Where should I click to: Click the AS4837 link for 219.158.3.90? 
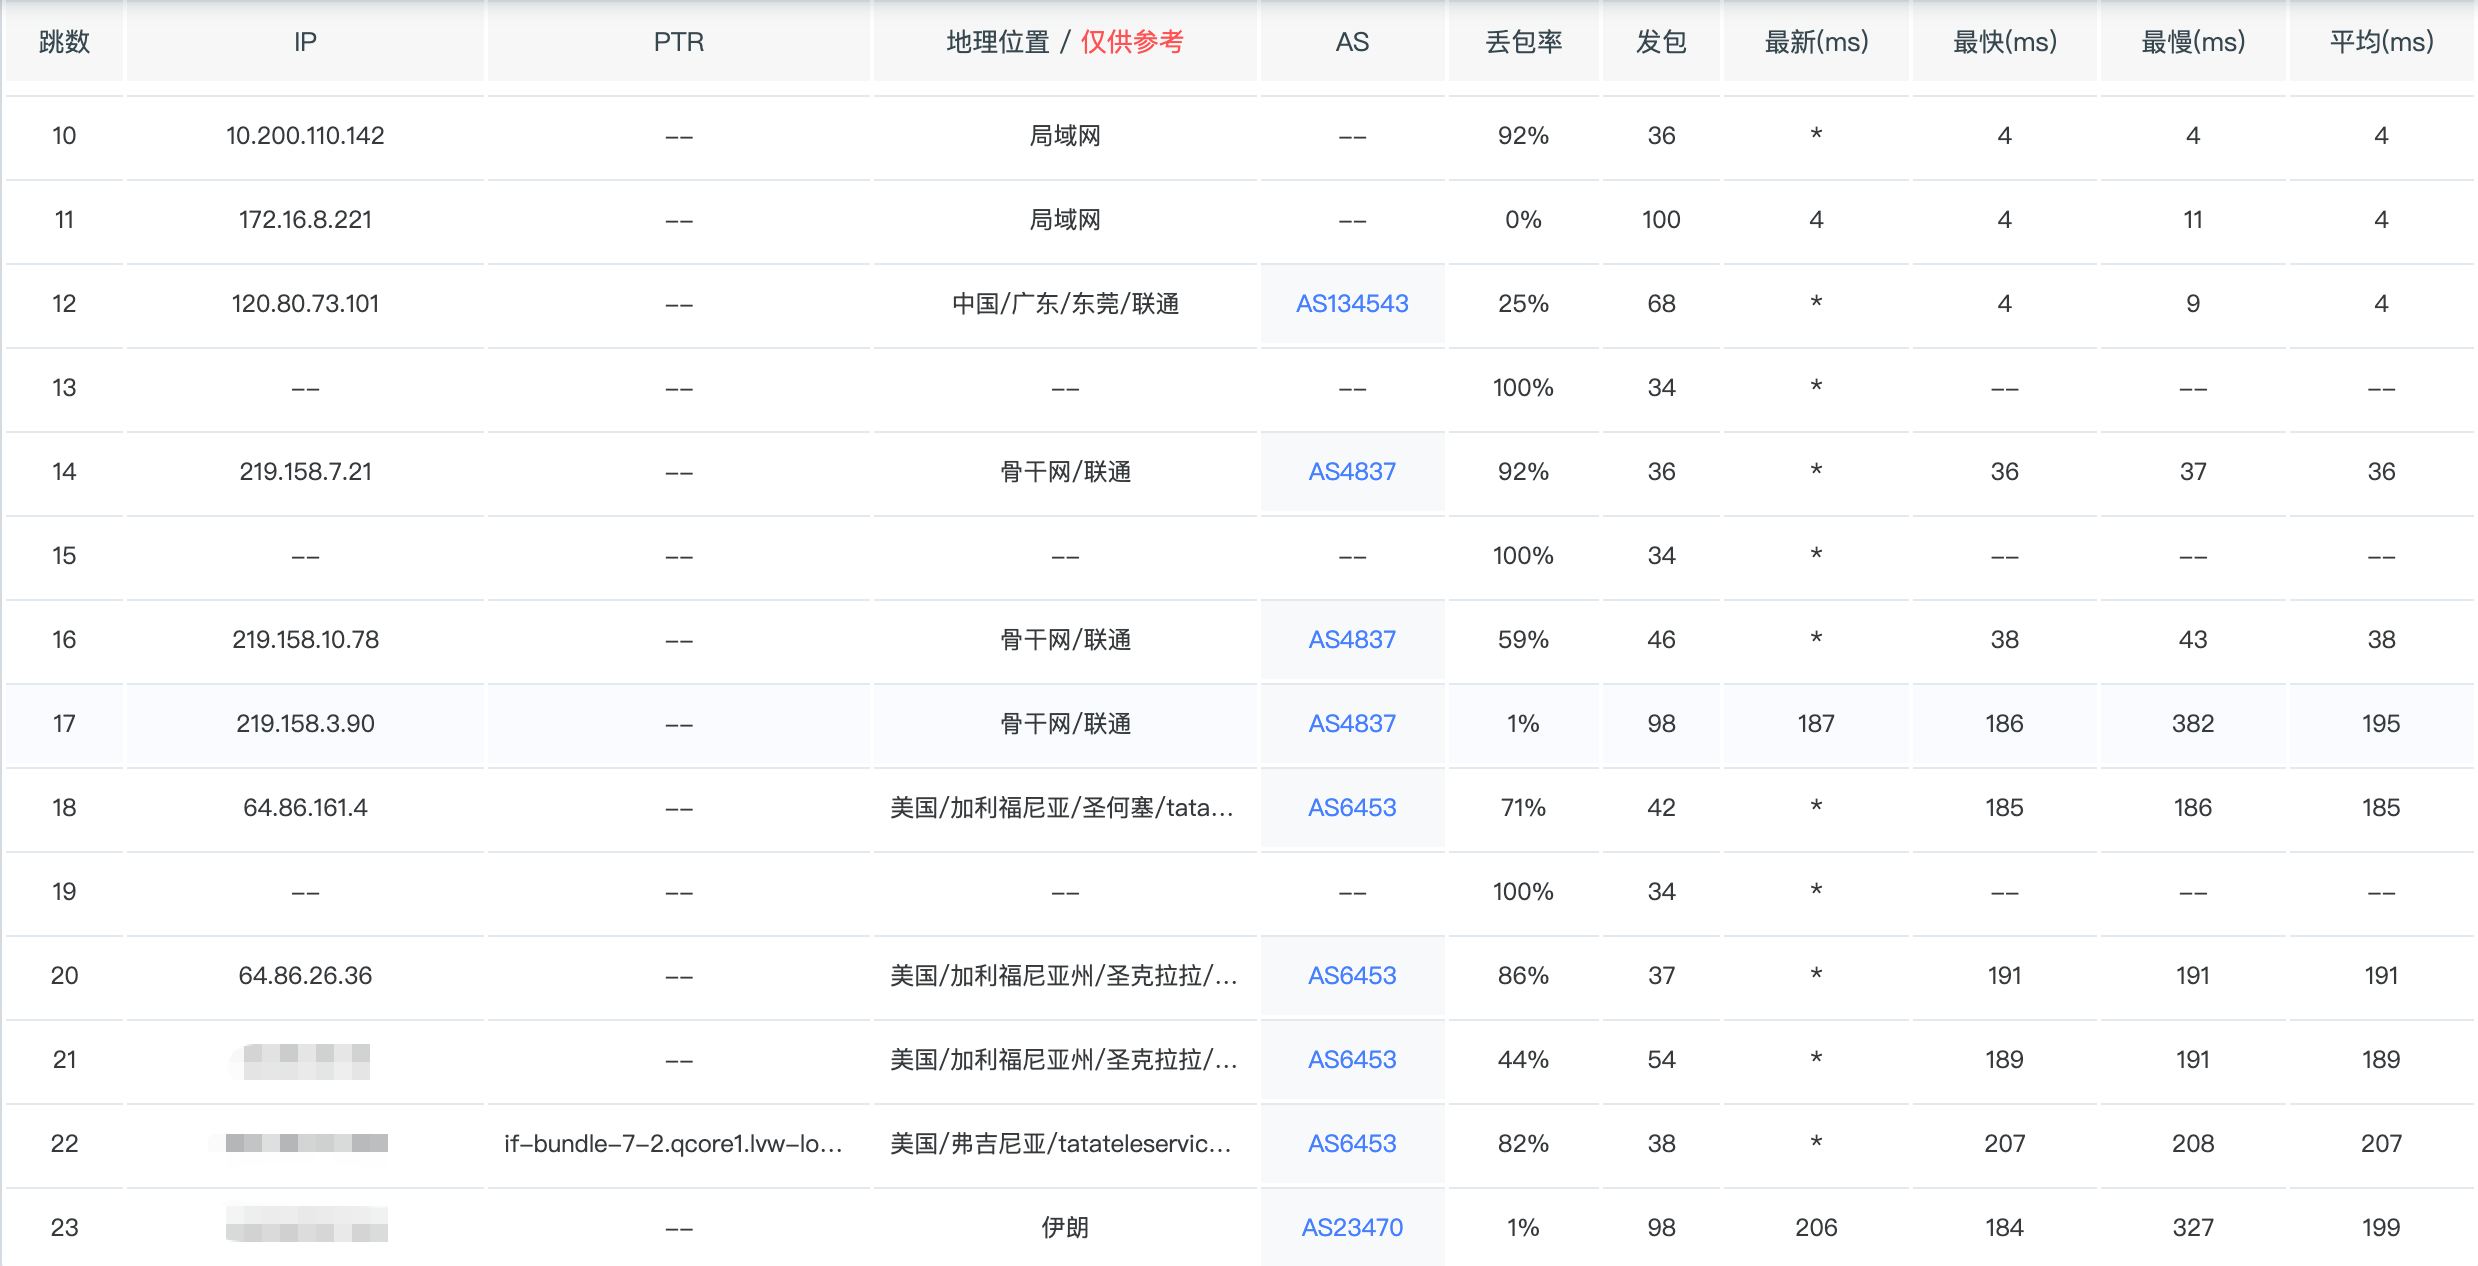1351,723
